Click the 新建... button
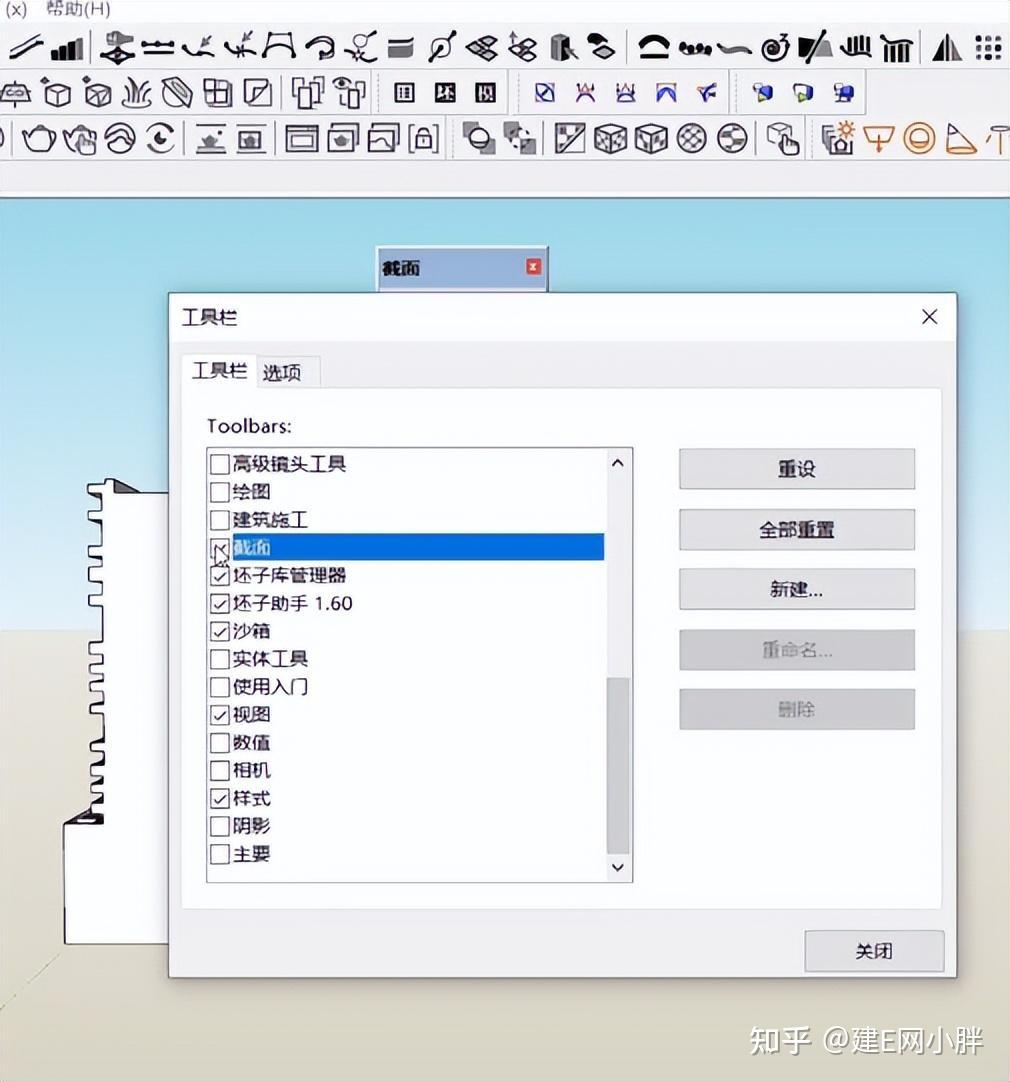The height and width of the screenshot is (1082, 1010). 797,589
